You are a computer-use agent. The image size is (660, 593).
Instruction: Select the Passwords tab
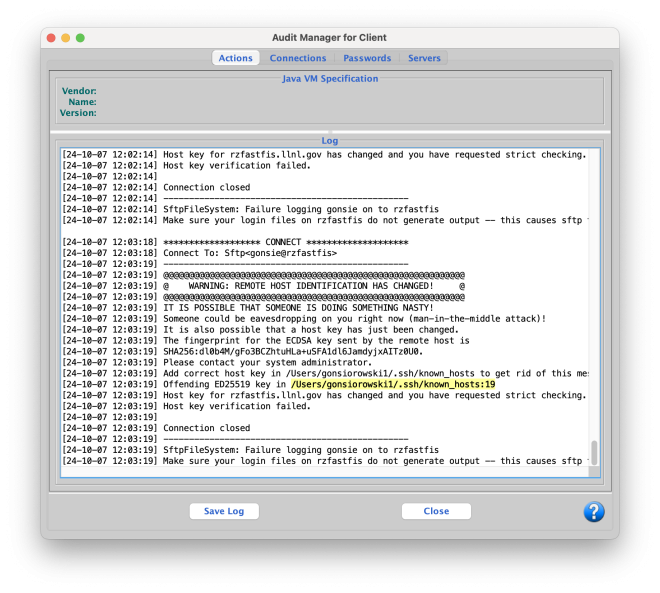coord(367,58)
